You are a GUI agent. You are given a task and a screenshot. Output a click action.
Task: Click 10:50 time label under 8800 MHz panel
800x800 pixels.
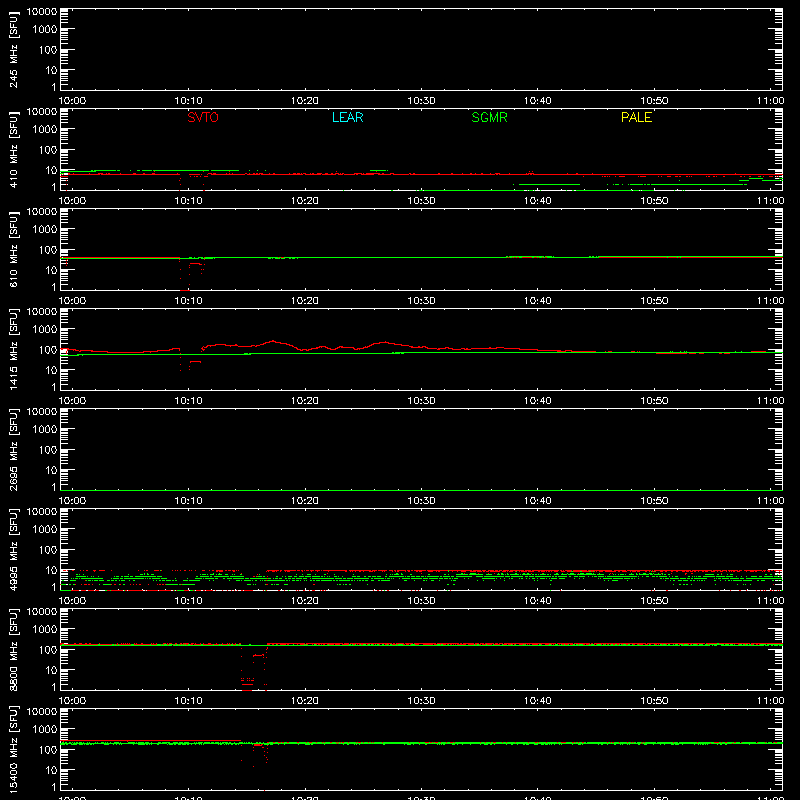click(654, 701)
